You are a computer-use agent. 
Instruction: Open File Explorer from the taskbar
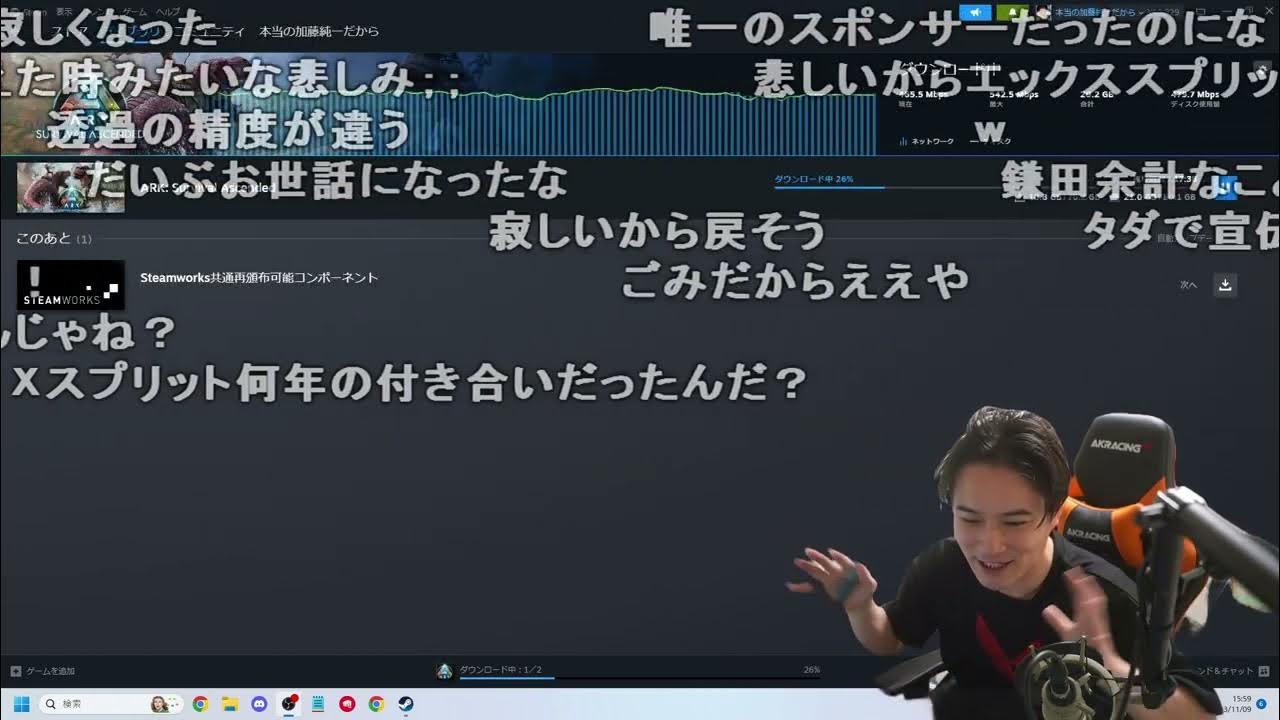click(x=229, y=704)
